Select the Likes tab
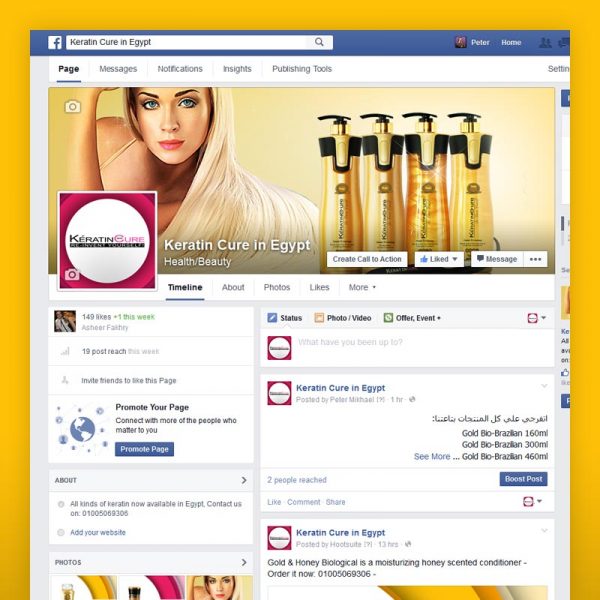Screen dimensions: 600x600 320,287
